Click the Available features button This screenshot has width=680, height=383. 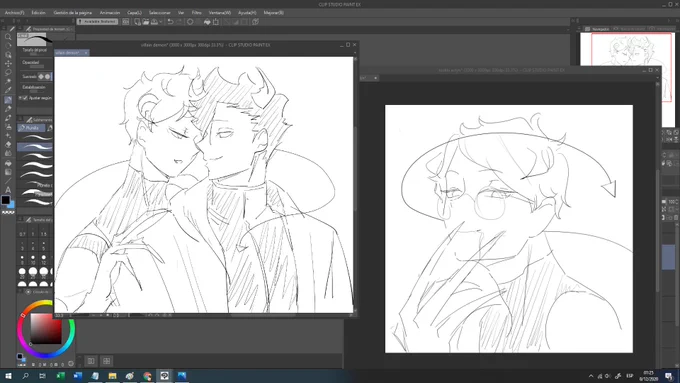coord(98,21)
